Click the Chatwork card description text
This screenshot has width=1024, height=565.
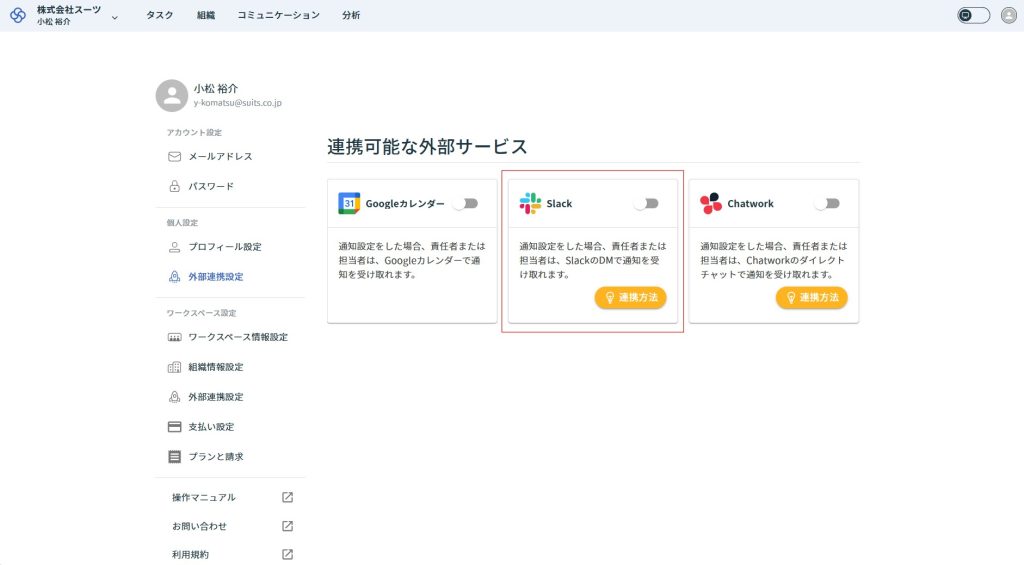(774, 260)
